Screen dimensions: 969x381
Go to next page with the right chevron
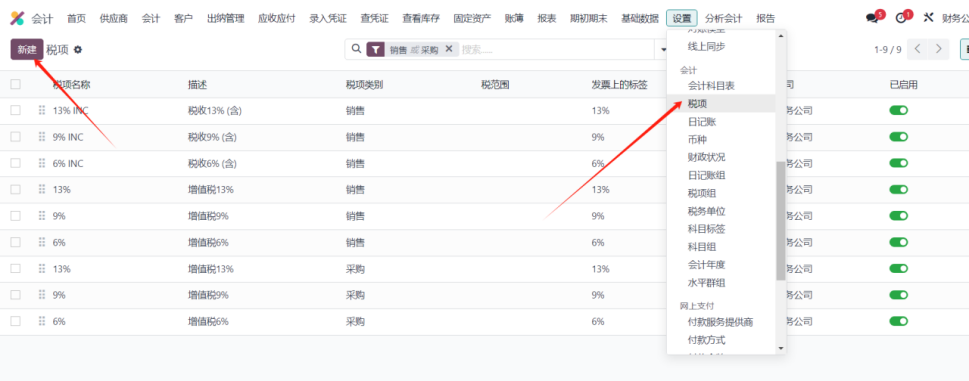939,49
